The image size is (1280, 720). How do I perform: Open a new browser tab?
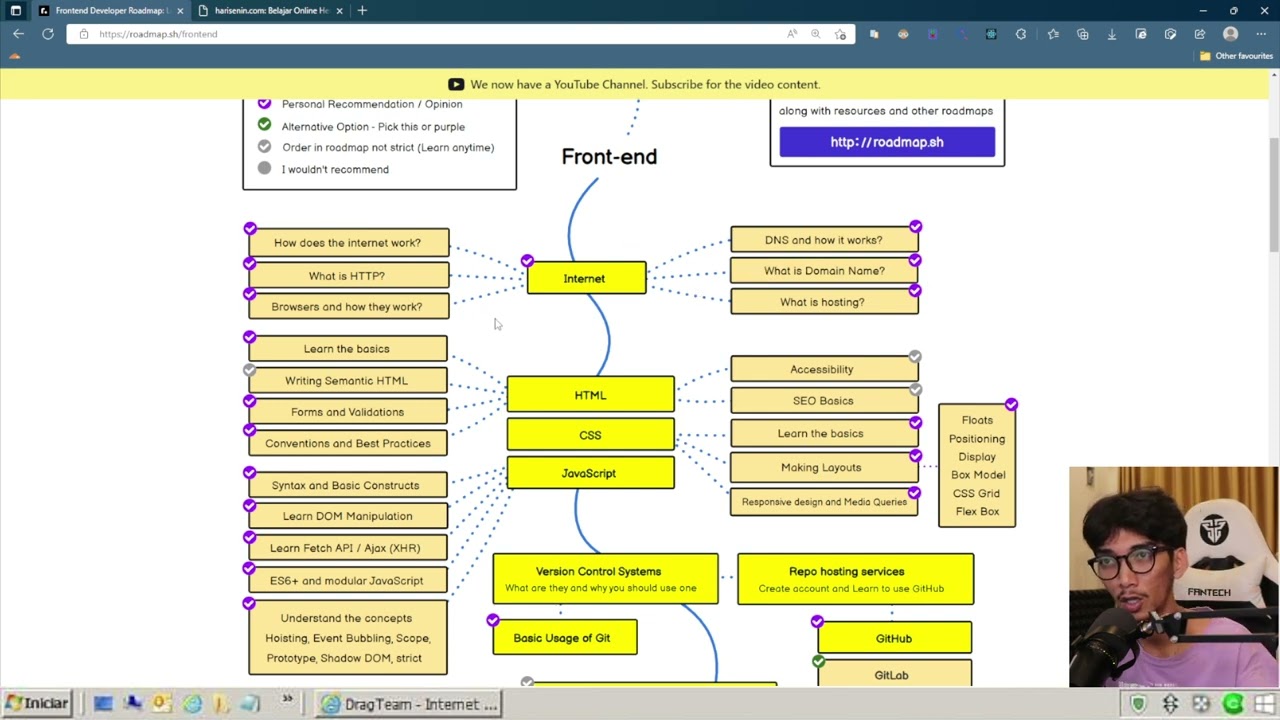coord(362,11)
